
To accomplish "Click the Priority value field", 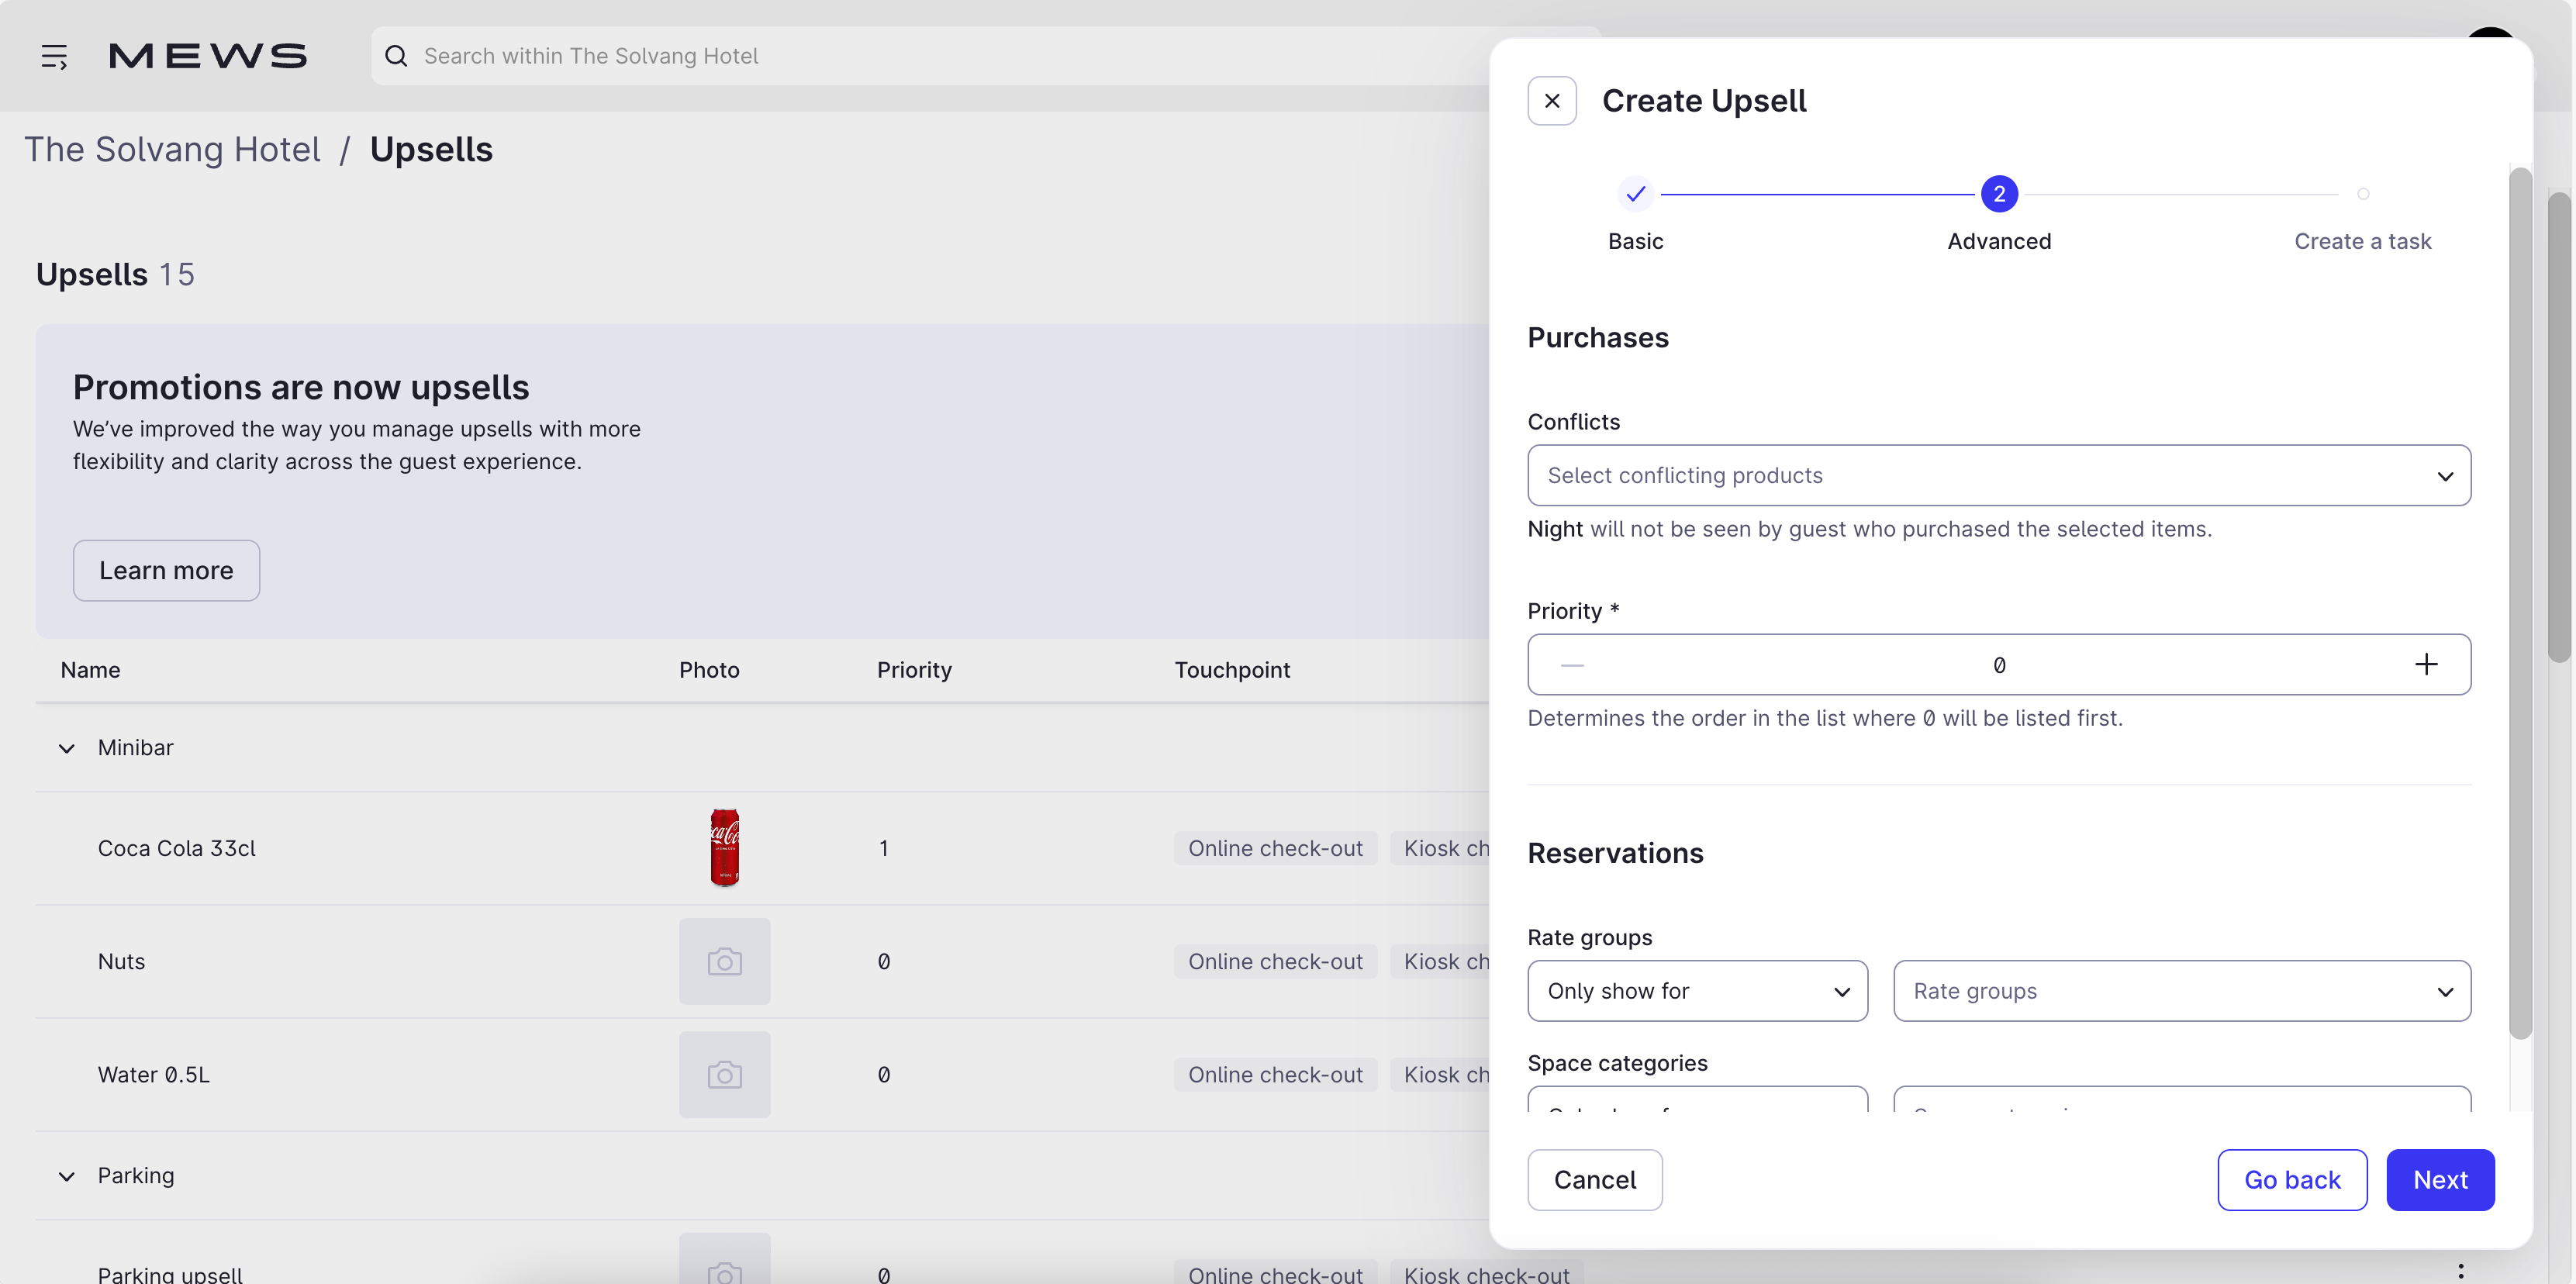I will coord(1999,665).
